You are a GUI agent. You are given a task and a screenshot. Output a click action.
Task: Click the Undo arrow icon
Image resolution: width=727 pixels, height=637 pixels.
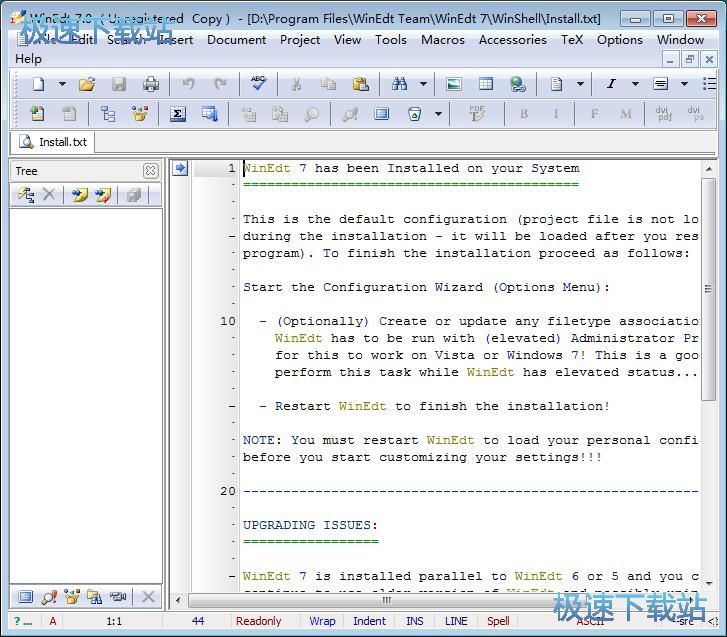pyautogui.click(x=188, y=84)
